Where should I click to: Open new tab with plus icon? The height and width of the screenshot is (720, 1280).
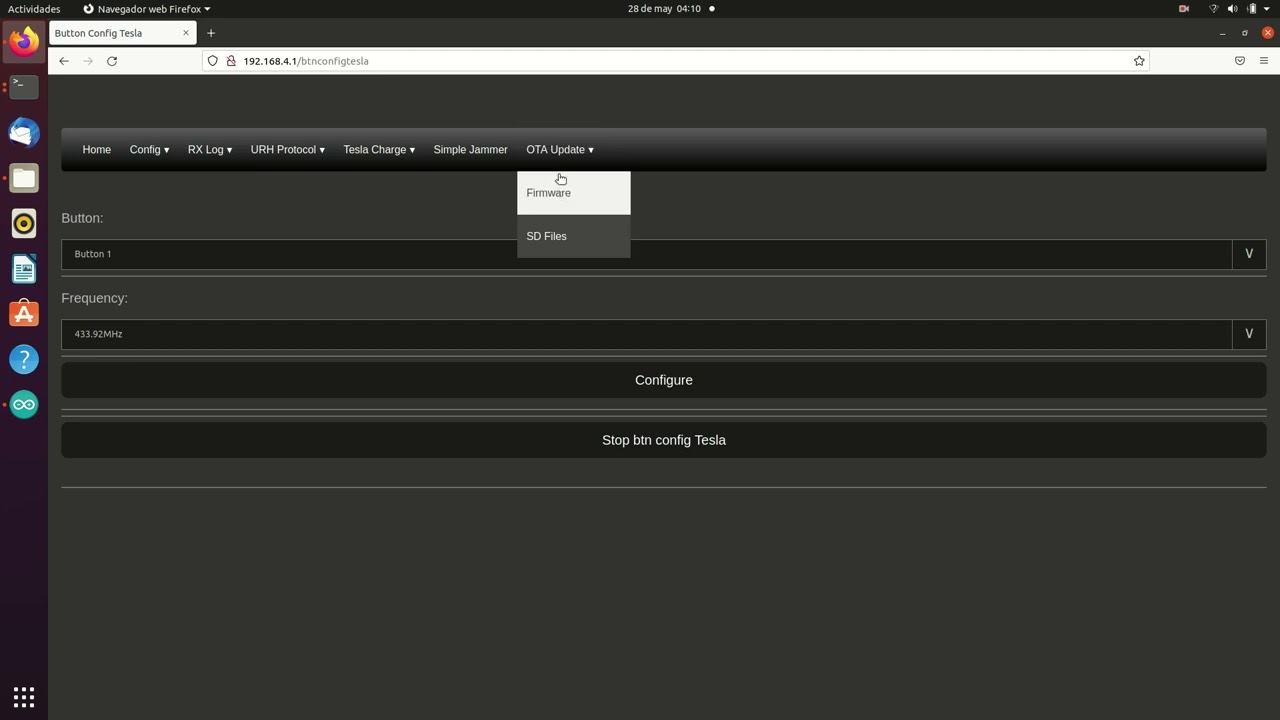coord(211,33)
